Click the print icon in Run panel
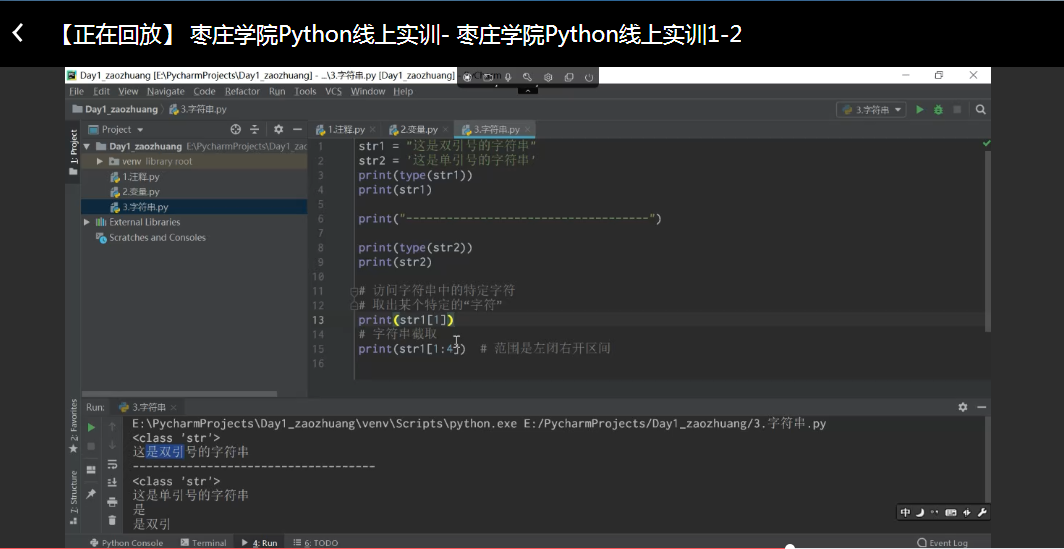 coord(112,501)
